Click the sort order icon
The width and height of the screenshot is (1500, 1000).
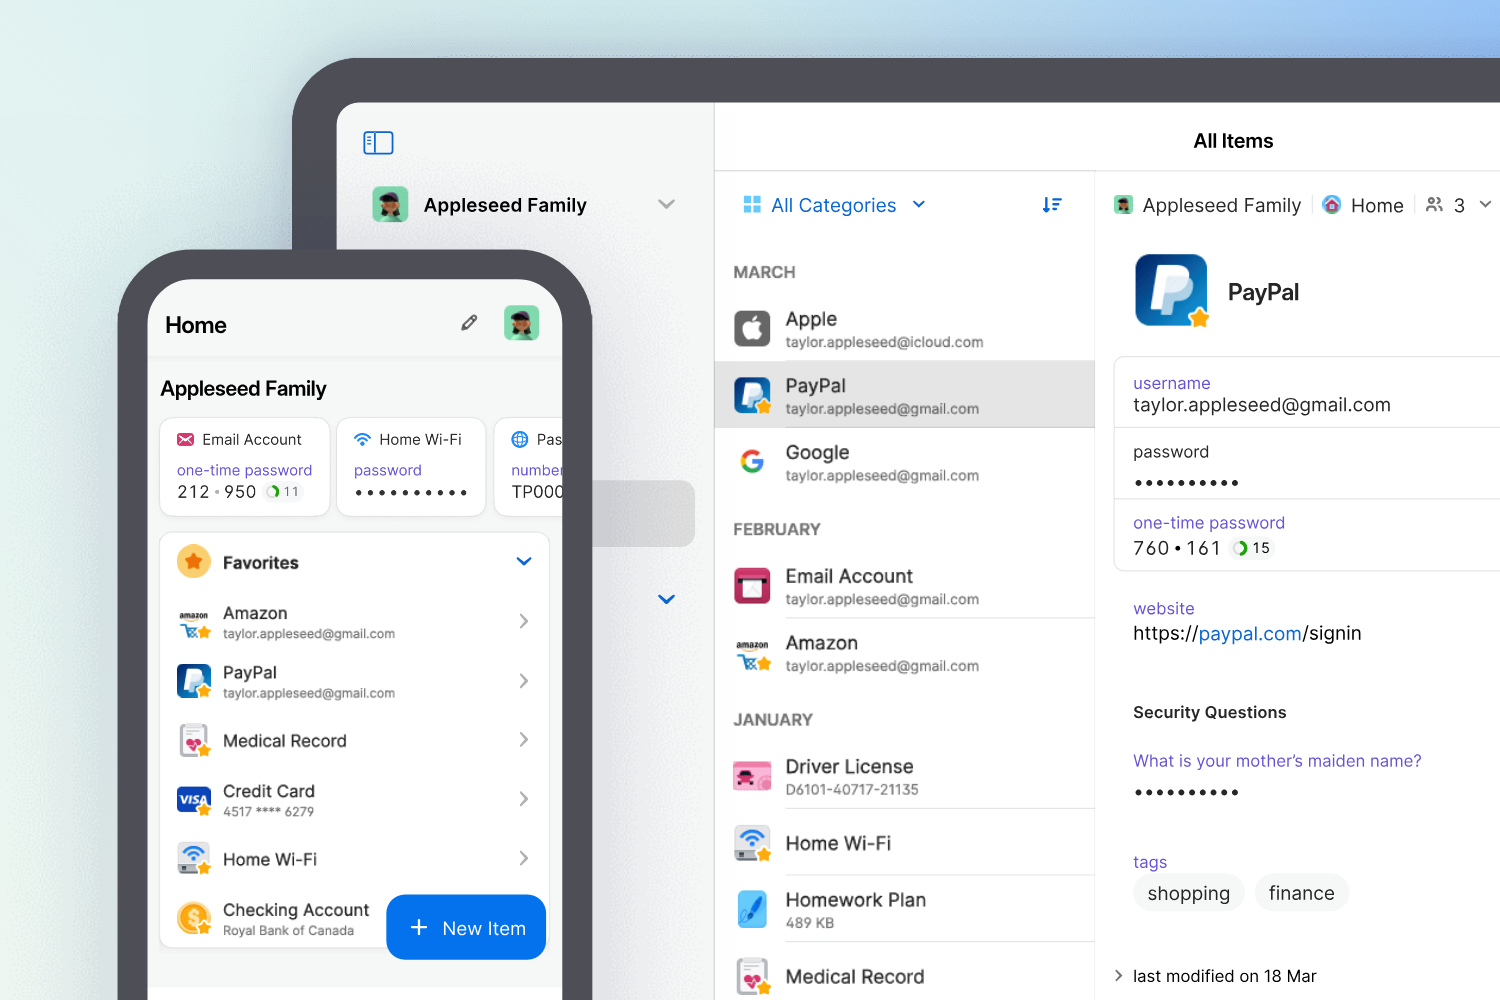click(x=1051, y=205)
